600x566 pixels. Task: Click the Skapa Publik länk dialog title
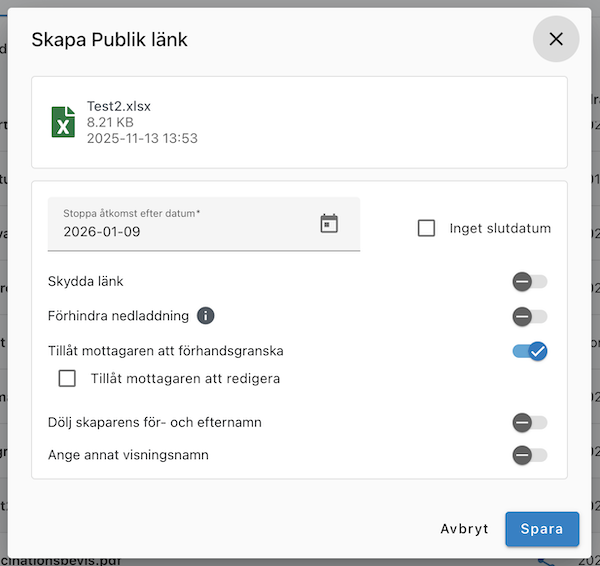click(110, 40)
